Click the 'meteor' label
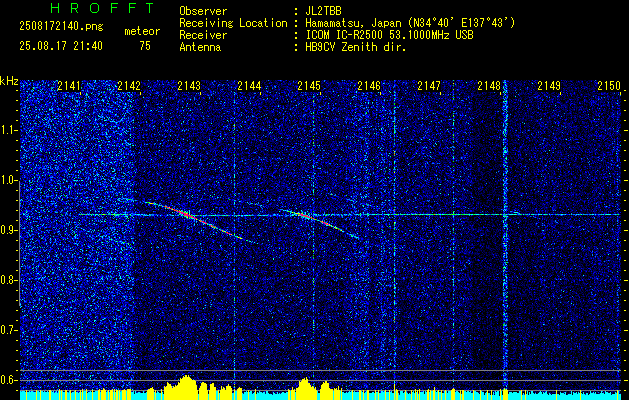 (142, 31)
